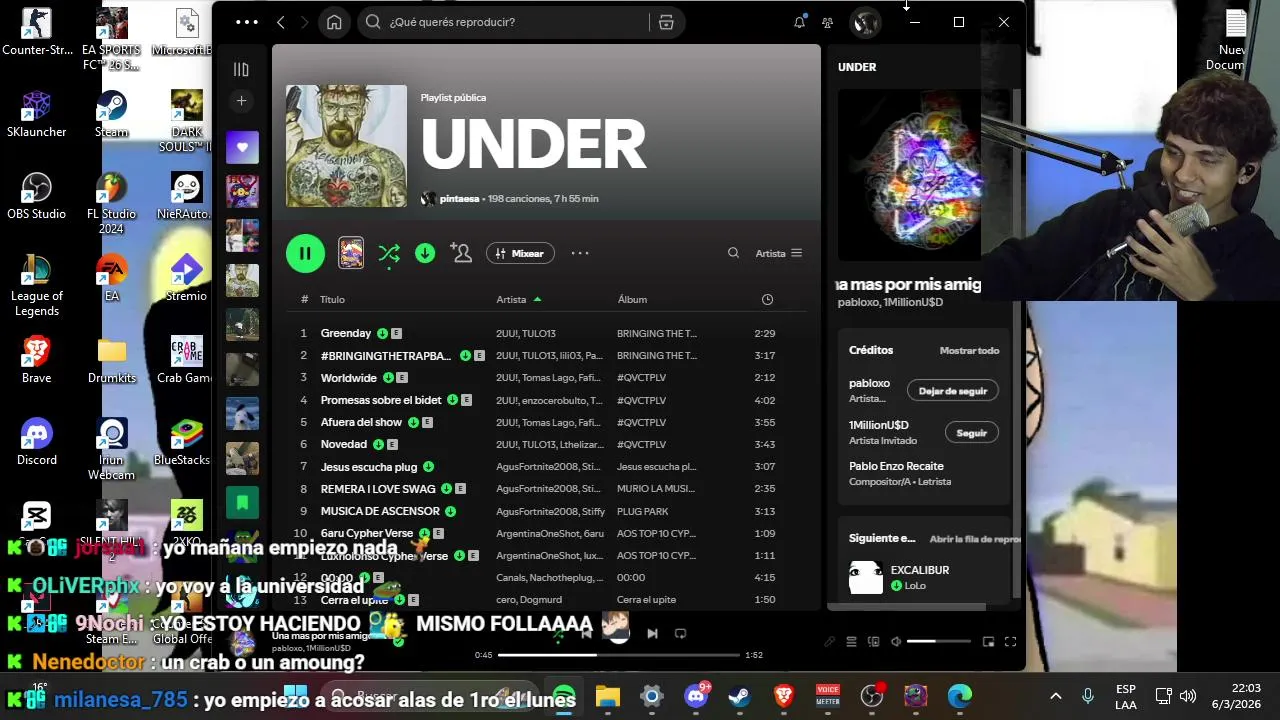Open the miniplayer
Viewport: 1280px width, 720px height.
(988, 642)
